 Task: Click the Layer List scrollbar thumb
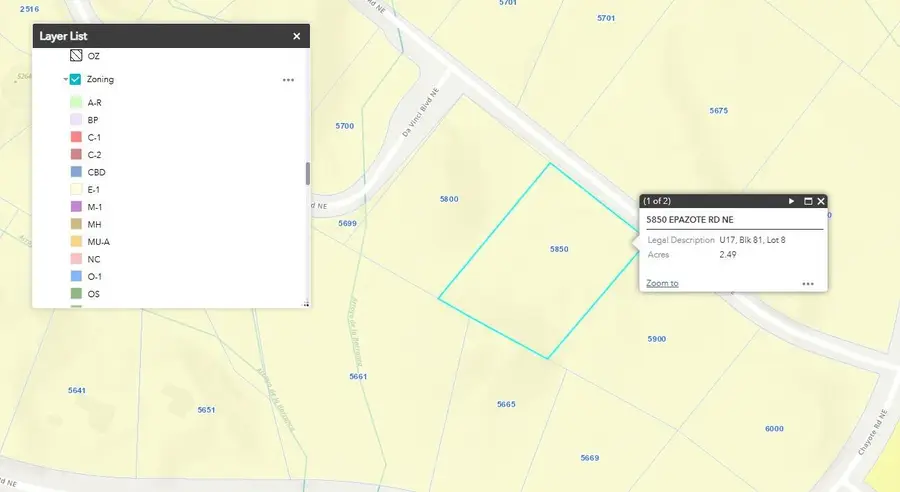[x=307, y=173]
